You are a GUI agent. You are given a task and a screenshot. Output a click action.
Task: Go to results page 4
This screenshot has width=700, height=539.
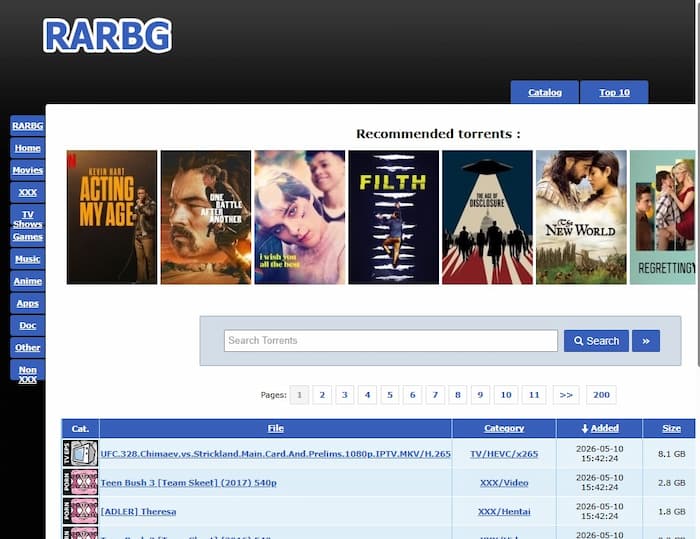click(x=367, y=395)
